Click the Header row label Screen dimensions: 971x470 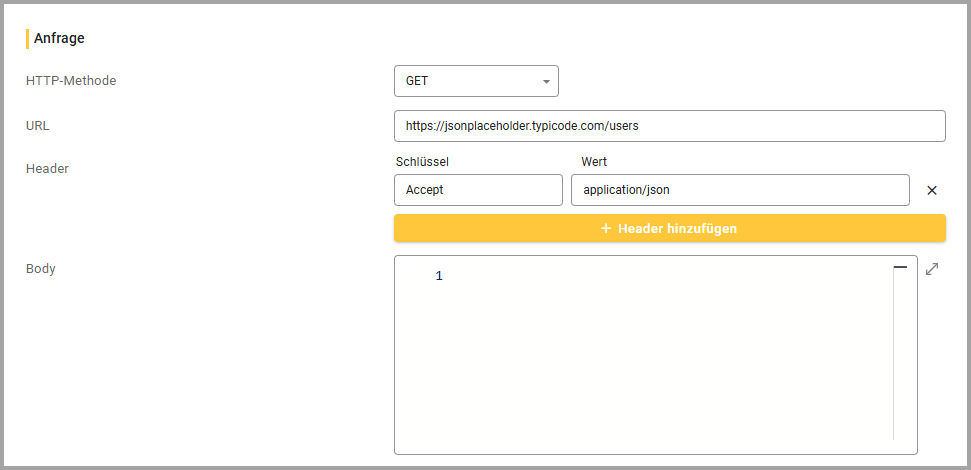coord(47,169)
